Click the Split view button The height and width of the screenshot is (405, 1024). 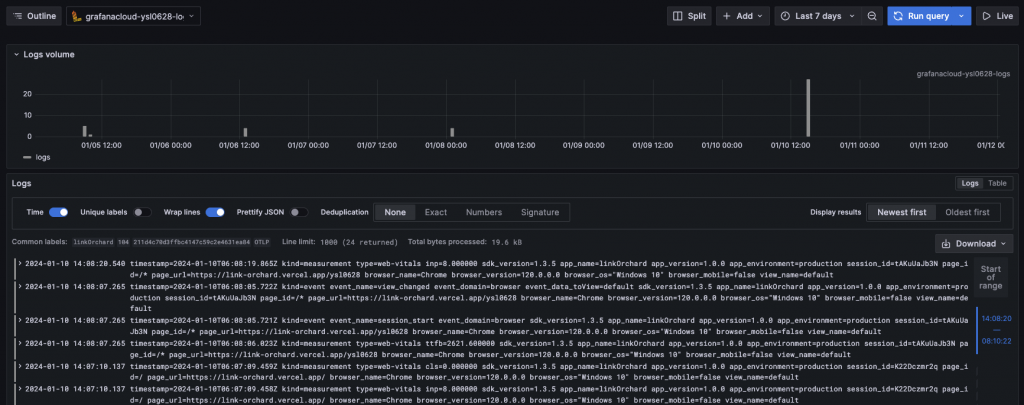click(689, 16)
